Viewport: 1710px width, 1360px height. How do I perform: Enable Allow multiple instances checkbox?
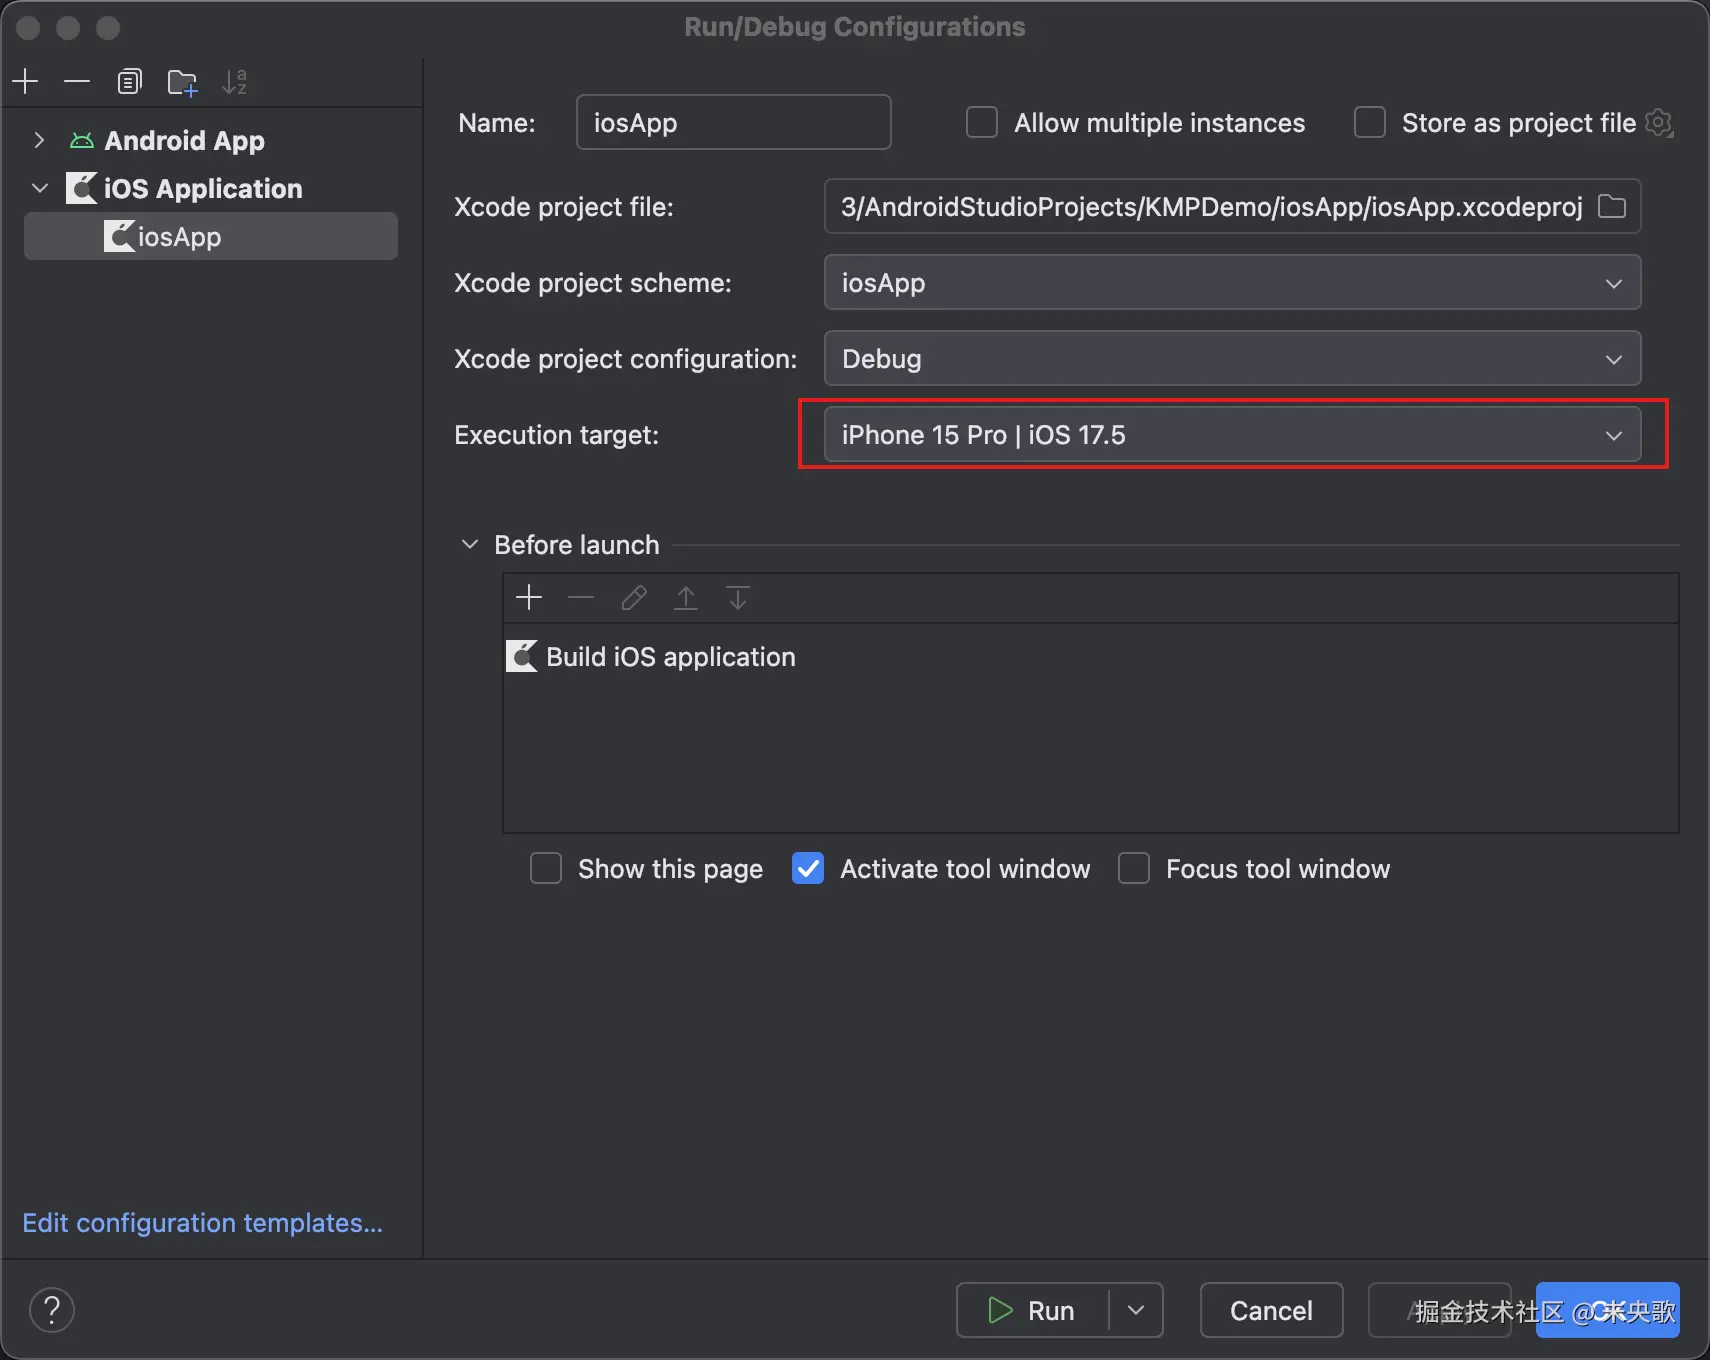pyautogui.click(x=982, y=123)
